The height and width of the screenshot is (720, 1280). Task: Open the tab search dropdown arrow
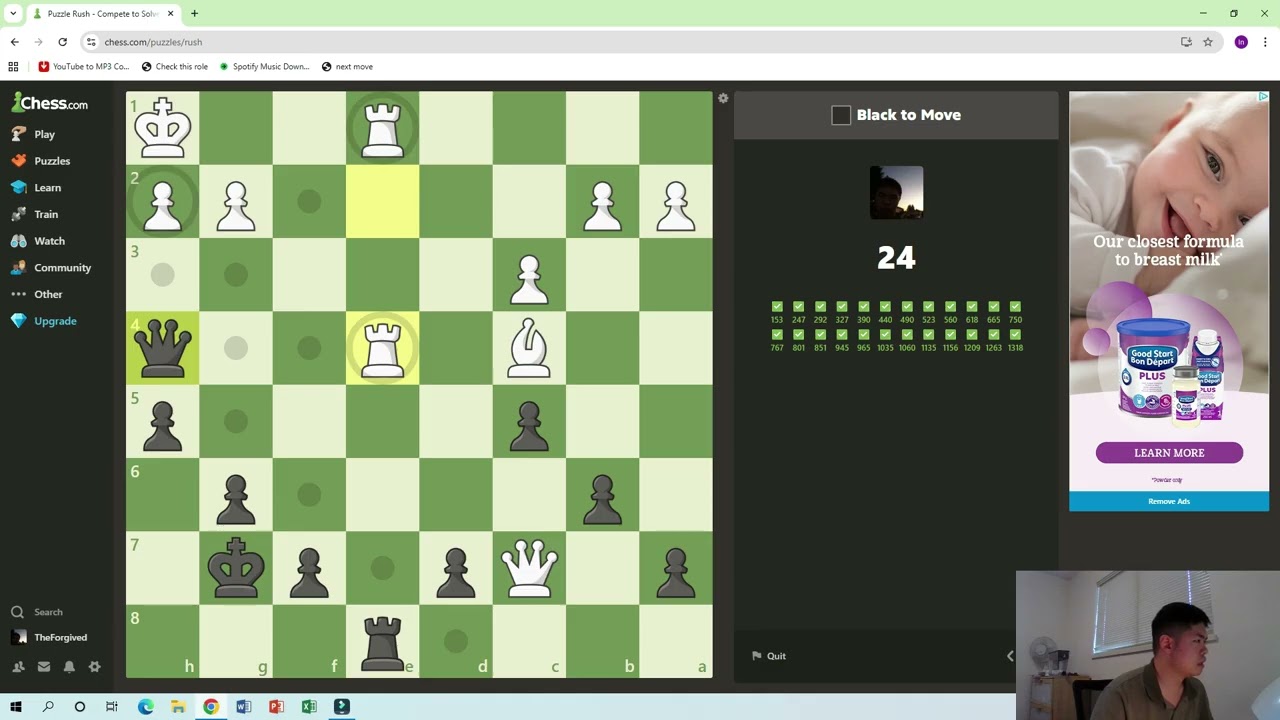[13, 14]
